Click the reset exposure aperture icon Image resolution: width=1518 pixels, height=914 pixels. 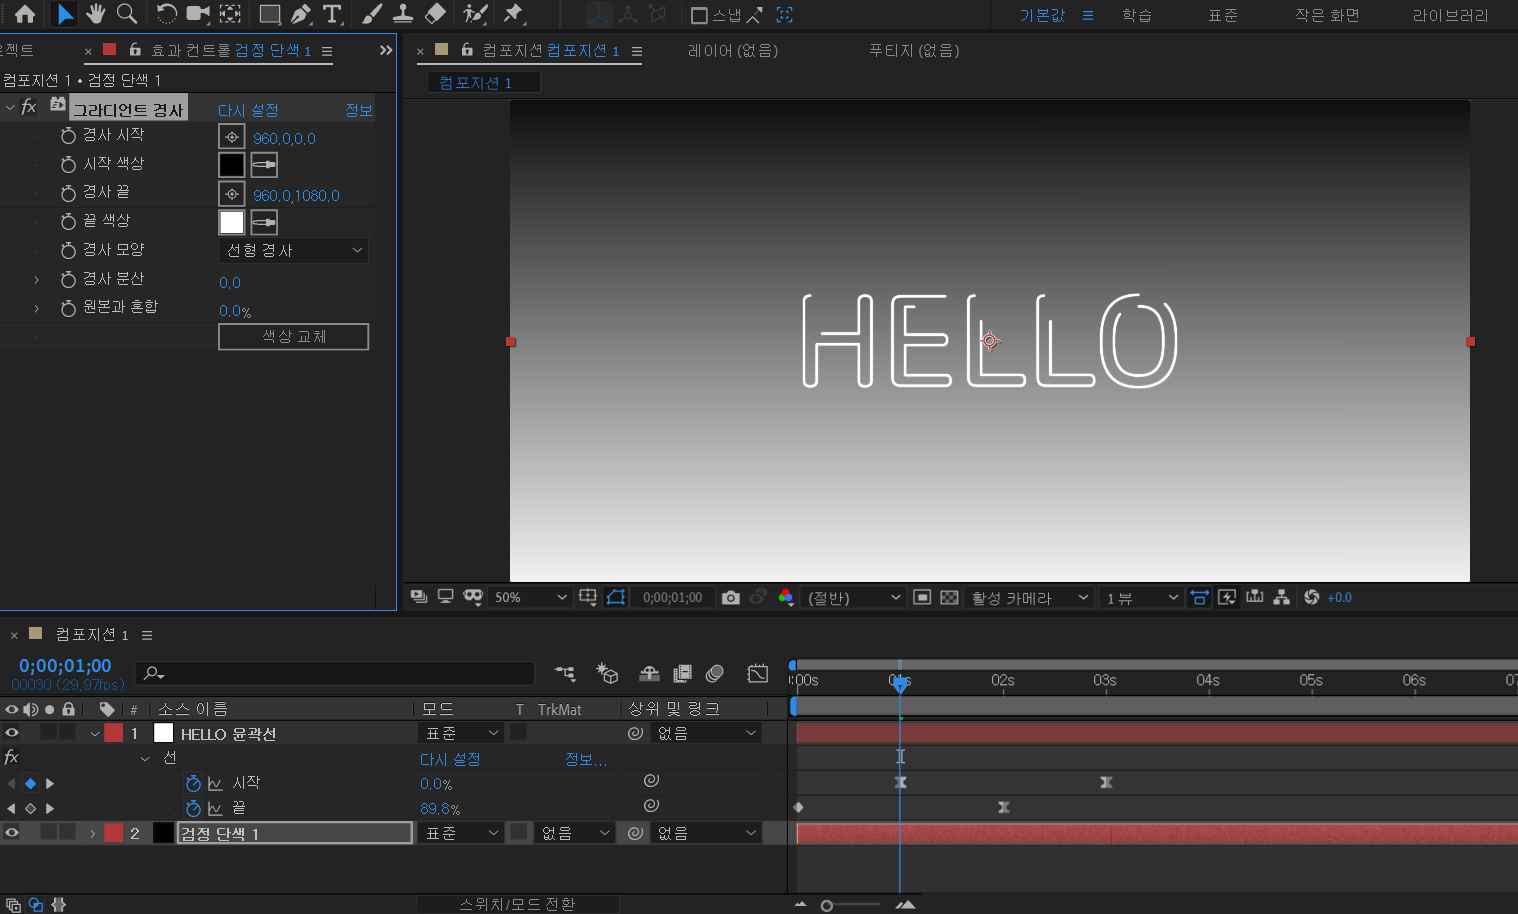[1312, 597]
